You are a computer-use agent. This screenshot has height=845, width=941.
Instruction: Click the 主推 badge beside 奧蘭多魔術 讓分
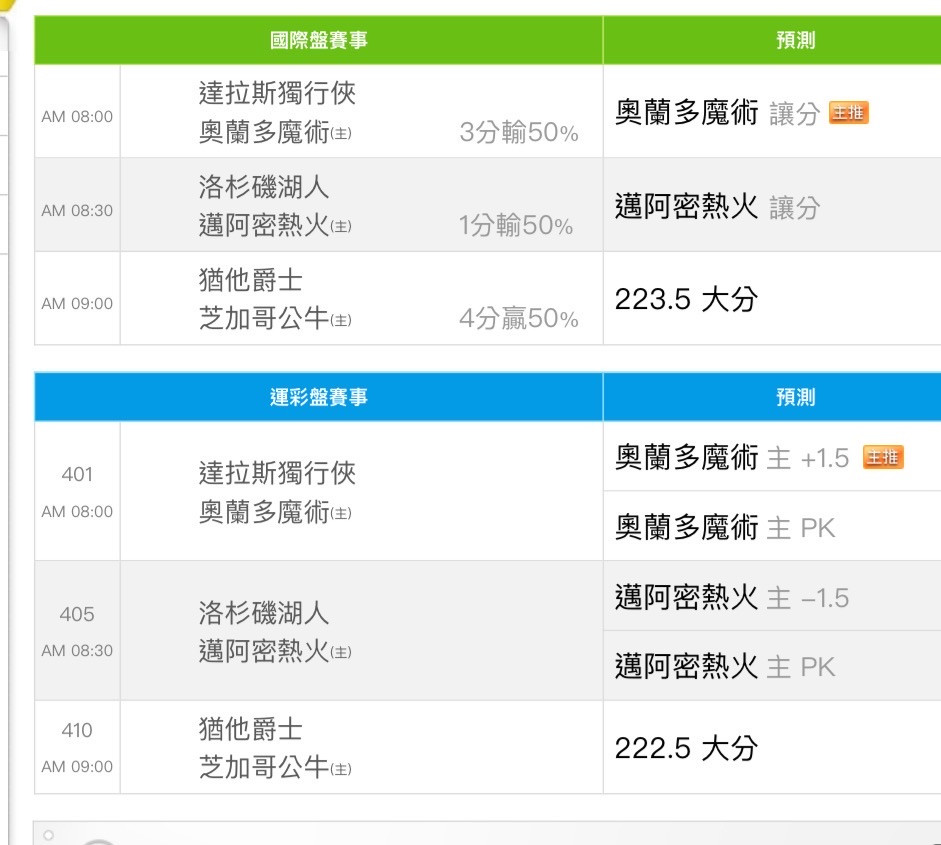tap(849, 112)
